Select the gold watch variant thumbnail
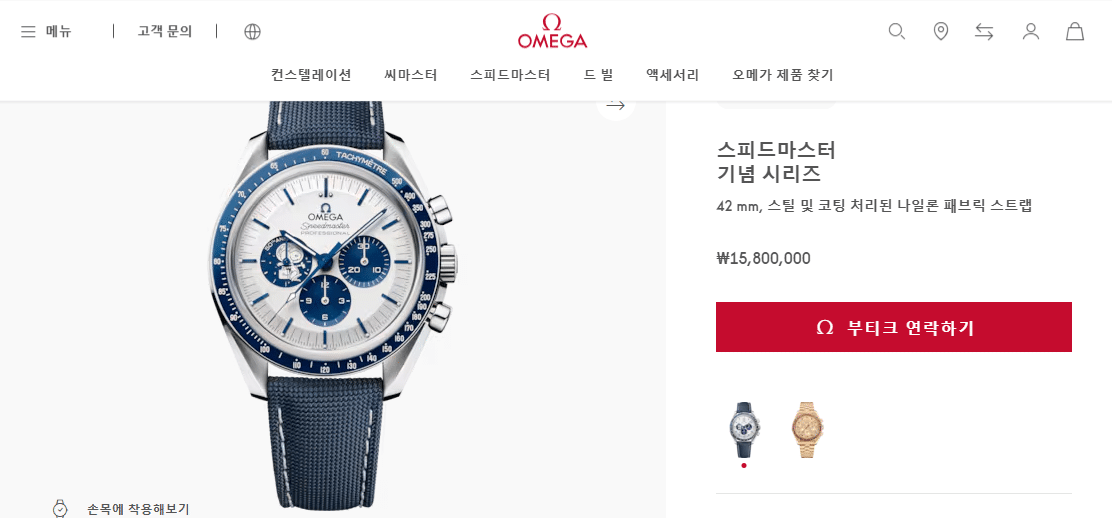This screenshot has height=518, width=1112. pyautogui.click(x=808, y=429)
